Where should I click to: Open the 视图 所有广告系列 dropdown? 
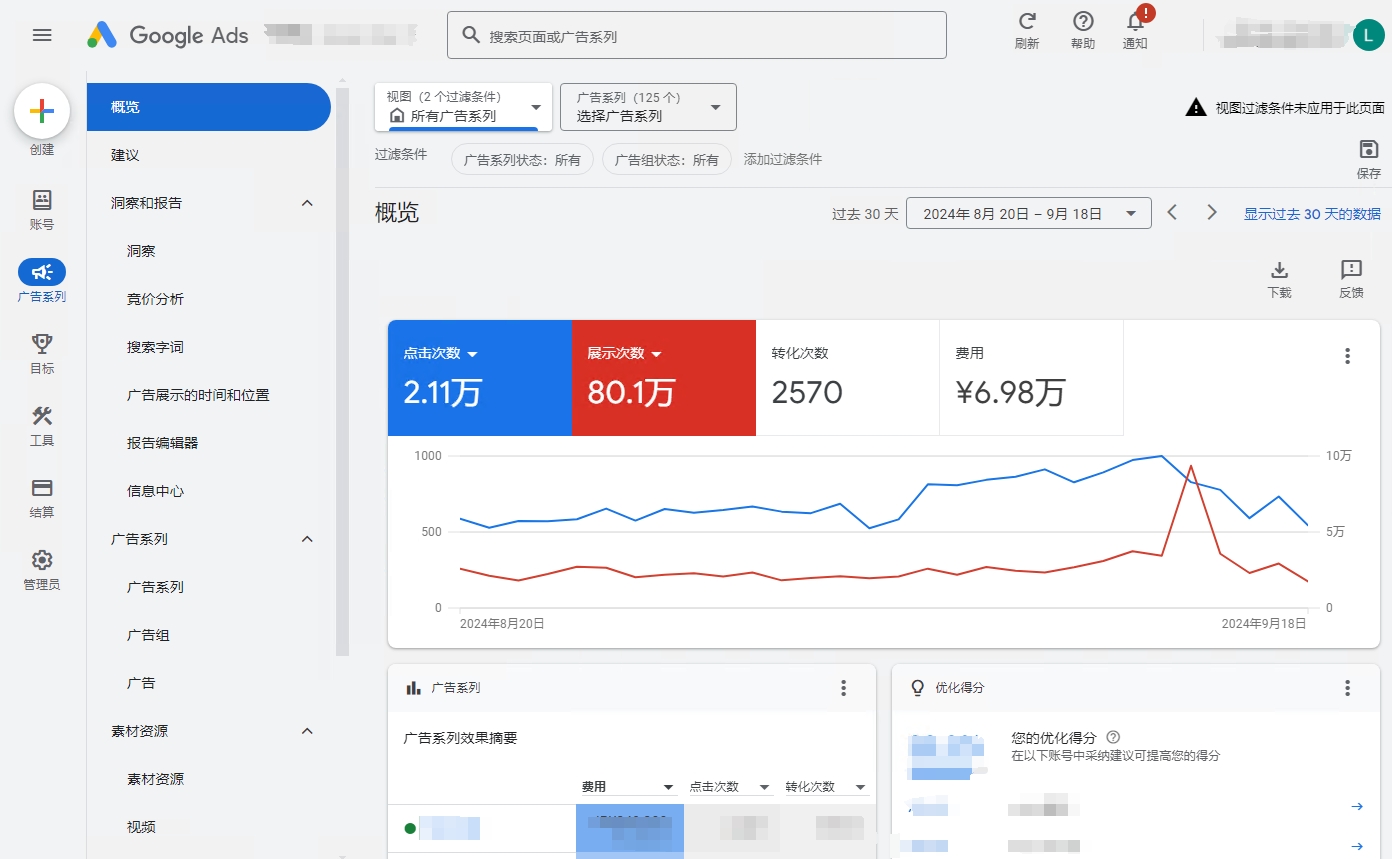pos(463,107)
